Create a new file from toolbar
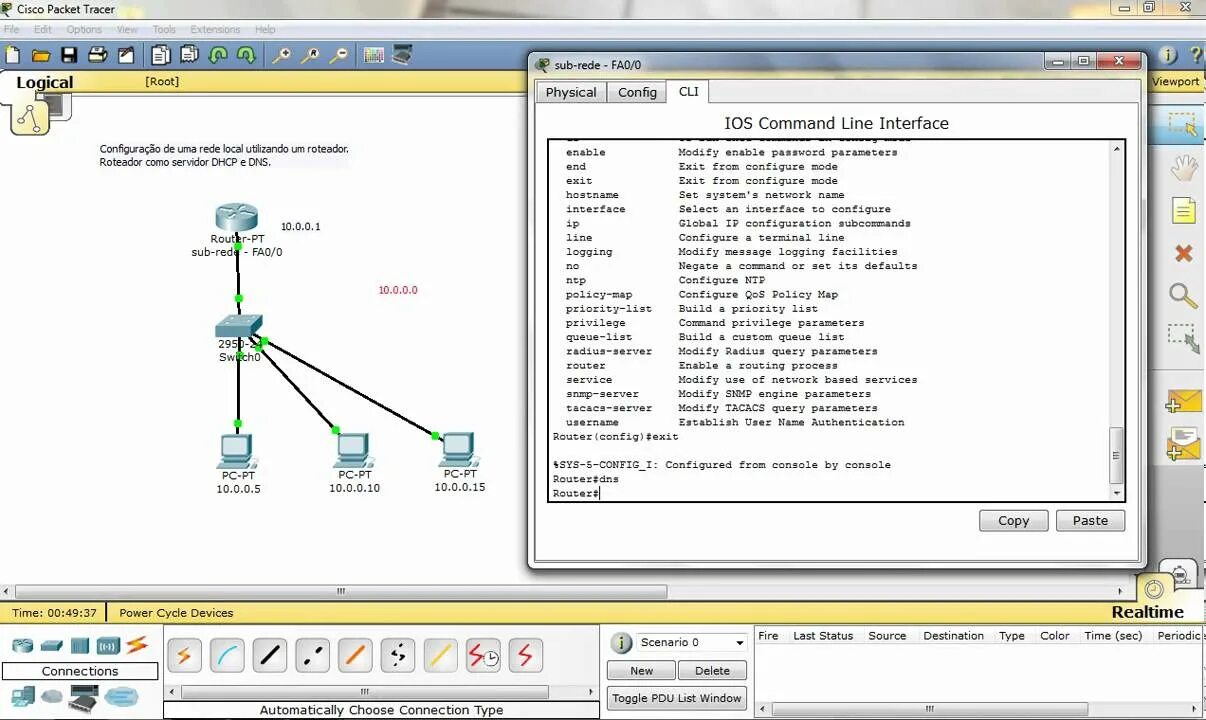Viewport: 1206px width, 720px height. pyautogui.click(x=13, y=55)
